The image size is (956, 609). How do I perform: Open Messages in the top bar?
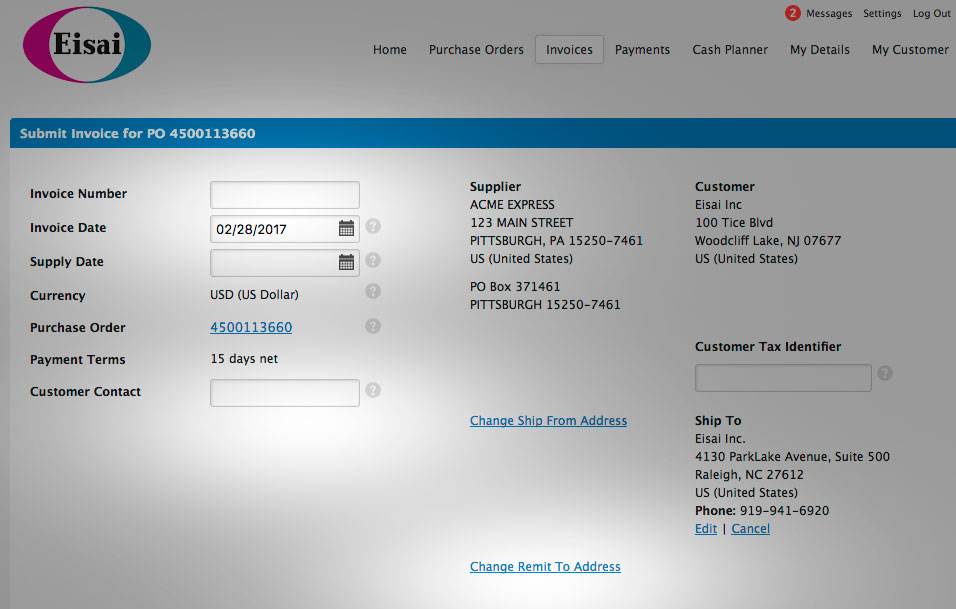(829, 13)
